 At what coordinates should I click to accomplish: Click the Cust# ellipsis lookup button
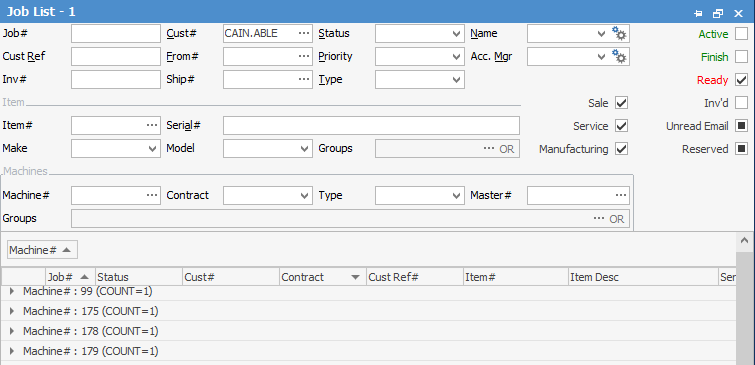click(x=304, y=33)
